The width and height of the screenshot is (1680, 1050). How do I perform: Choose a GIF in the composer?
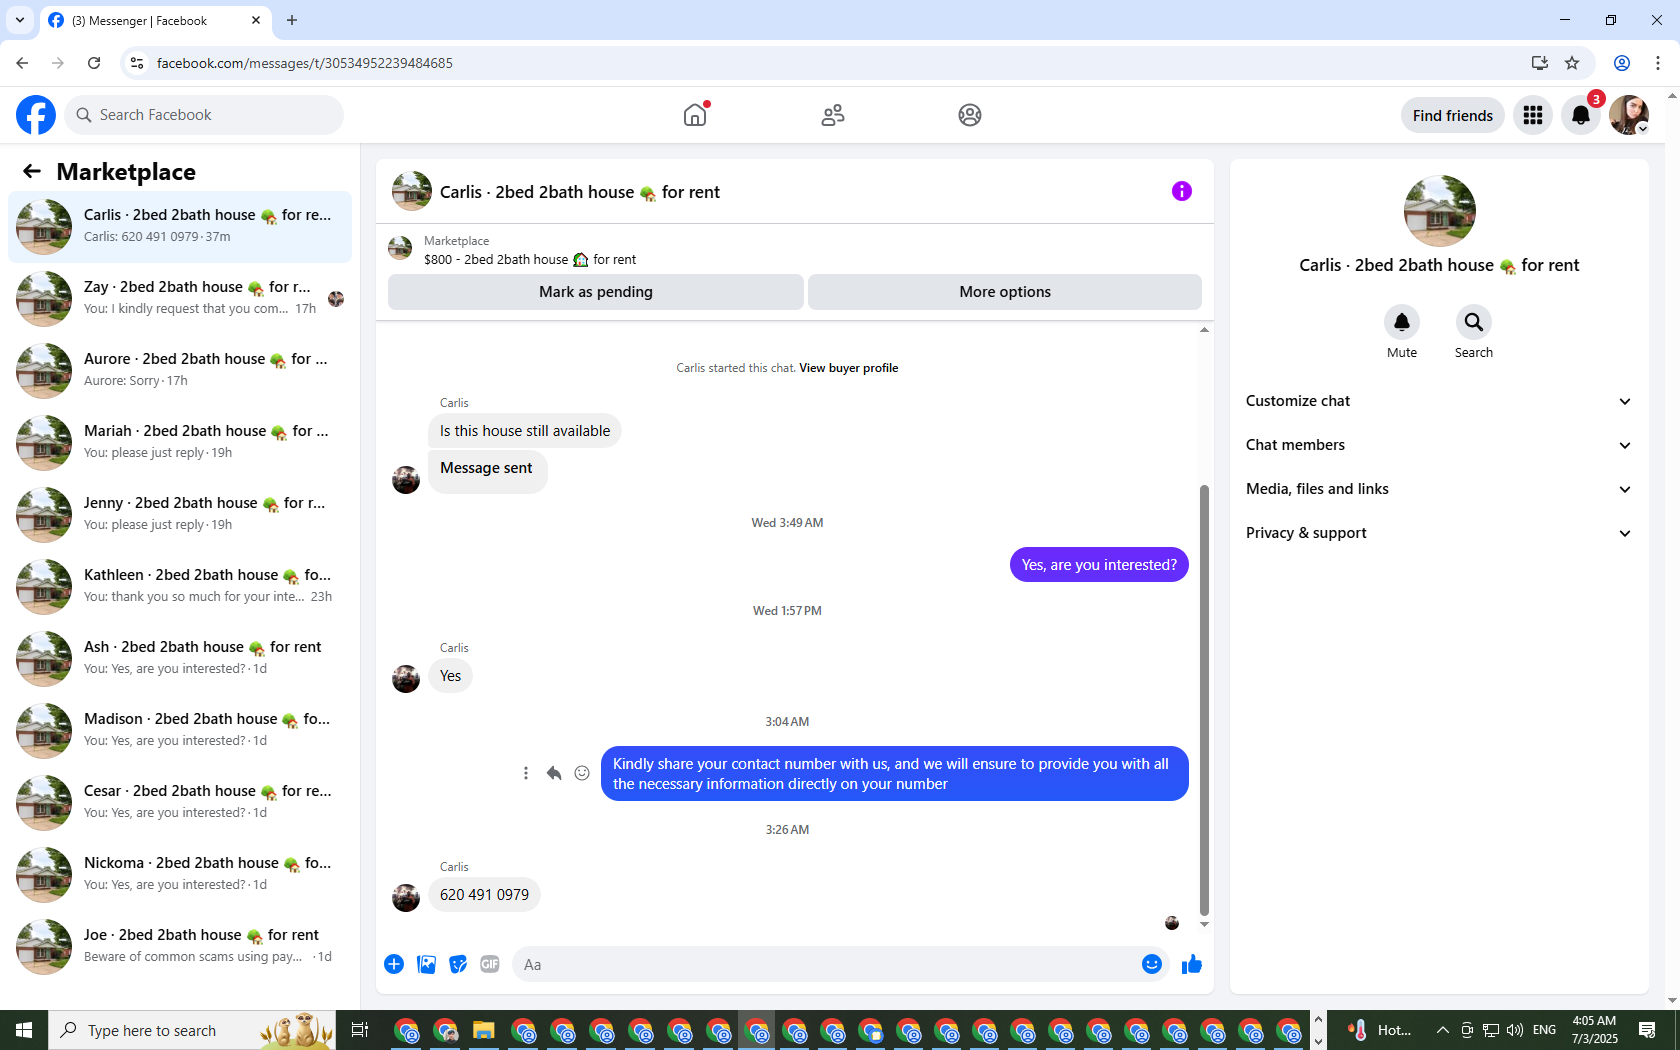pos(490,964)
